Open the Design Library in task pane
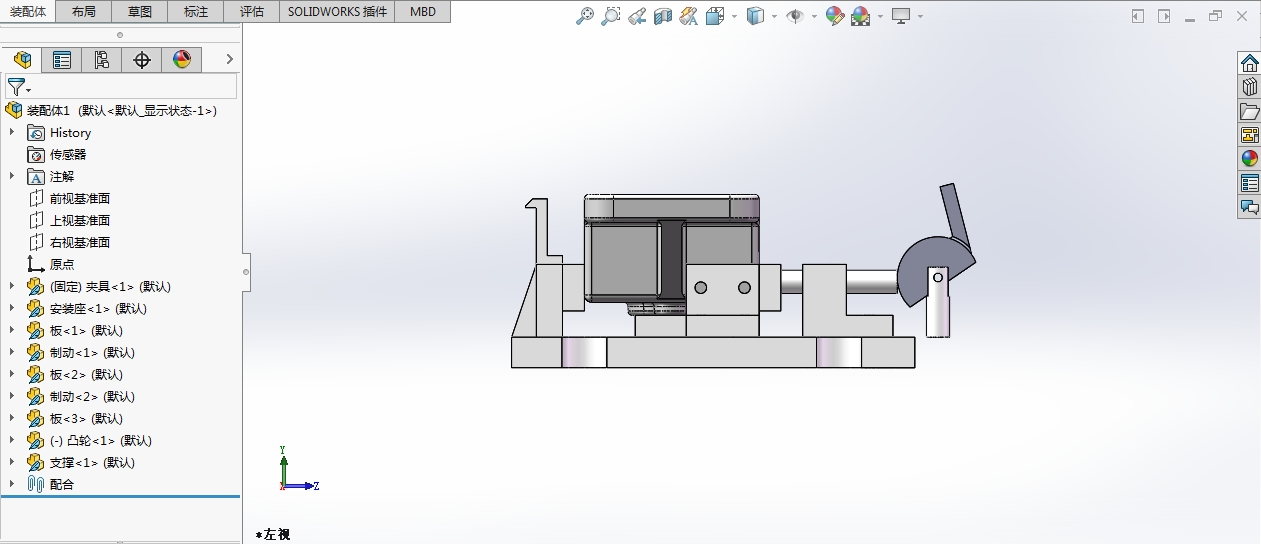1261x544 pixels. click(1249, 87)
